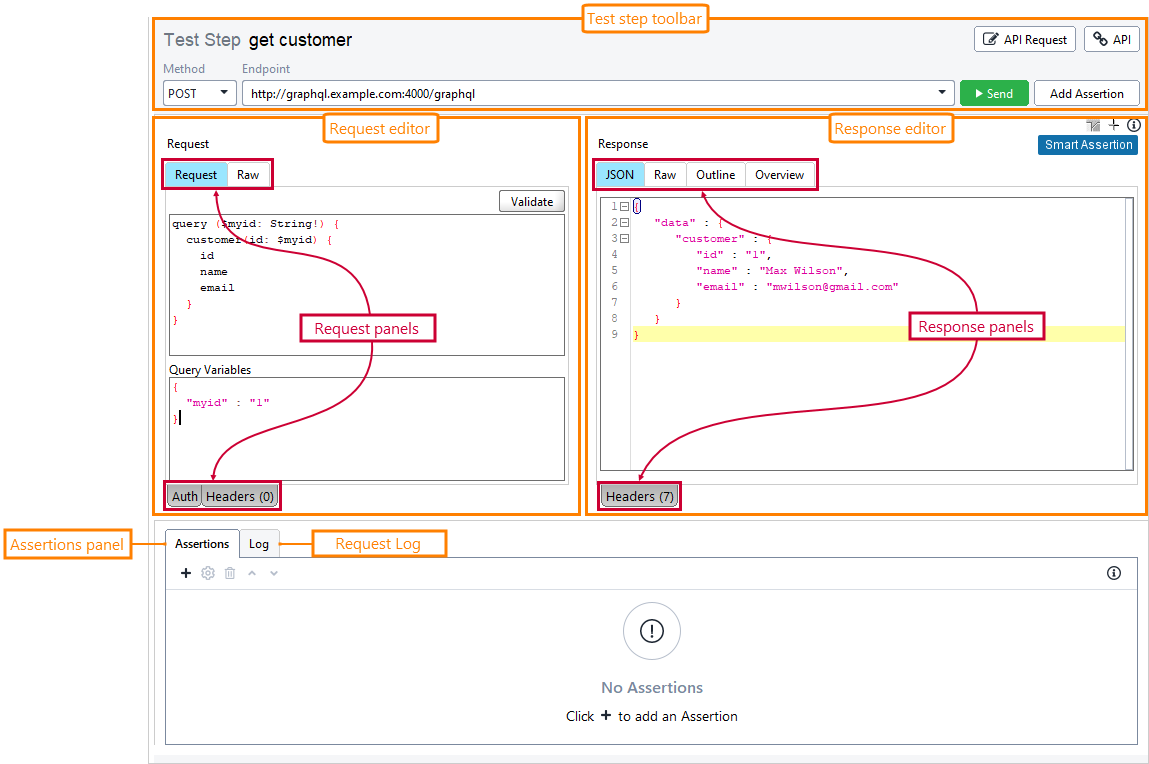
Task: Click the "myid" : "1" variable line
Action: pos(228,402)
